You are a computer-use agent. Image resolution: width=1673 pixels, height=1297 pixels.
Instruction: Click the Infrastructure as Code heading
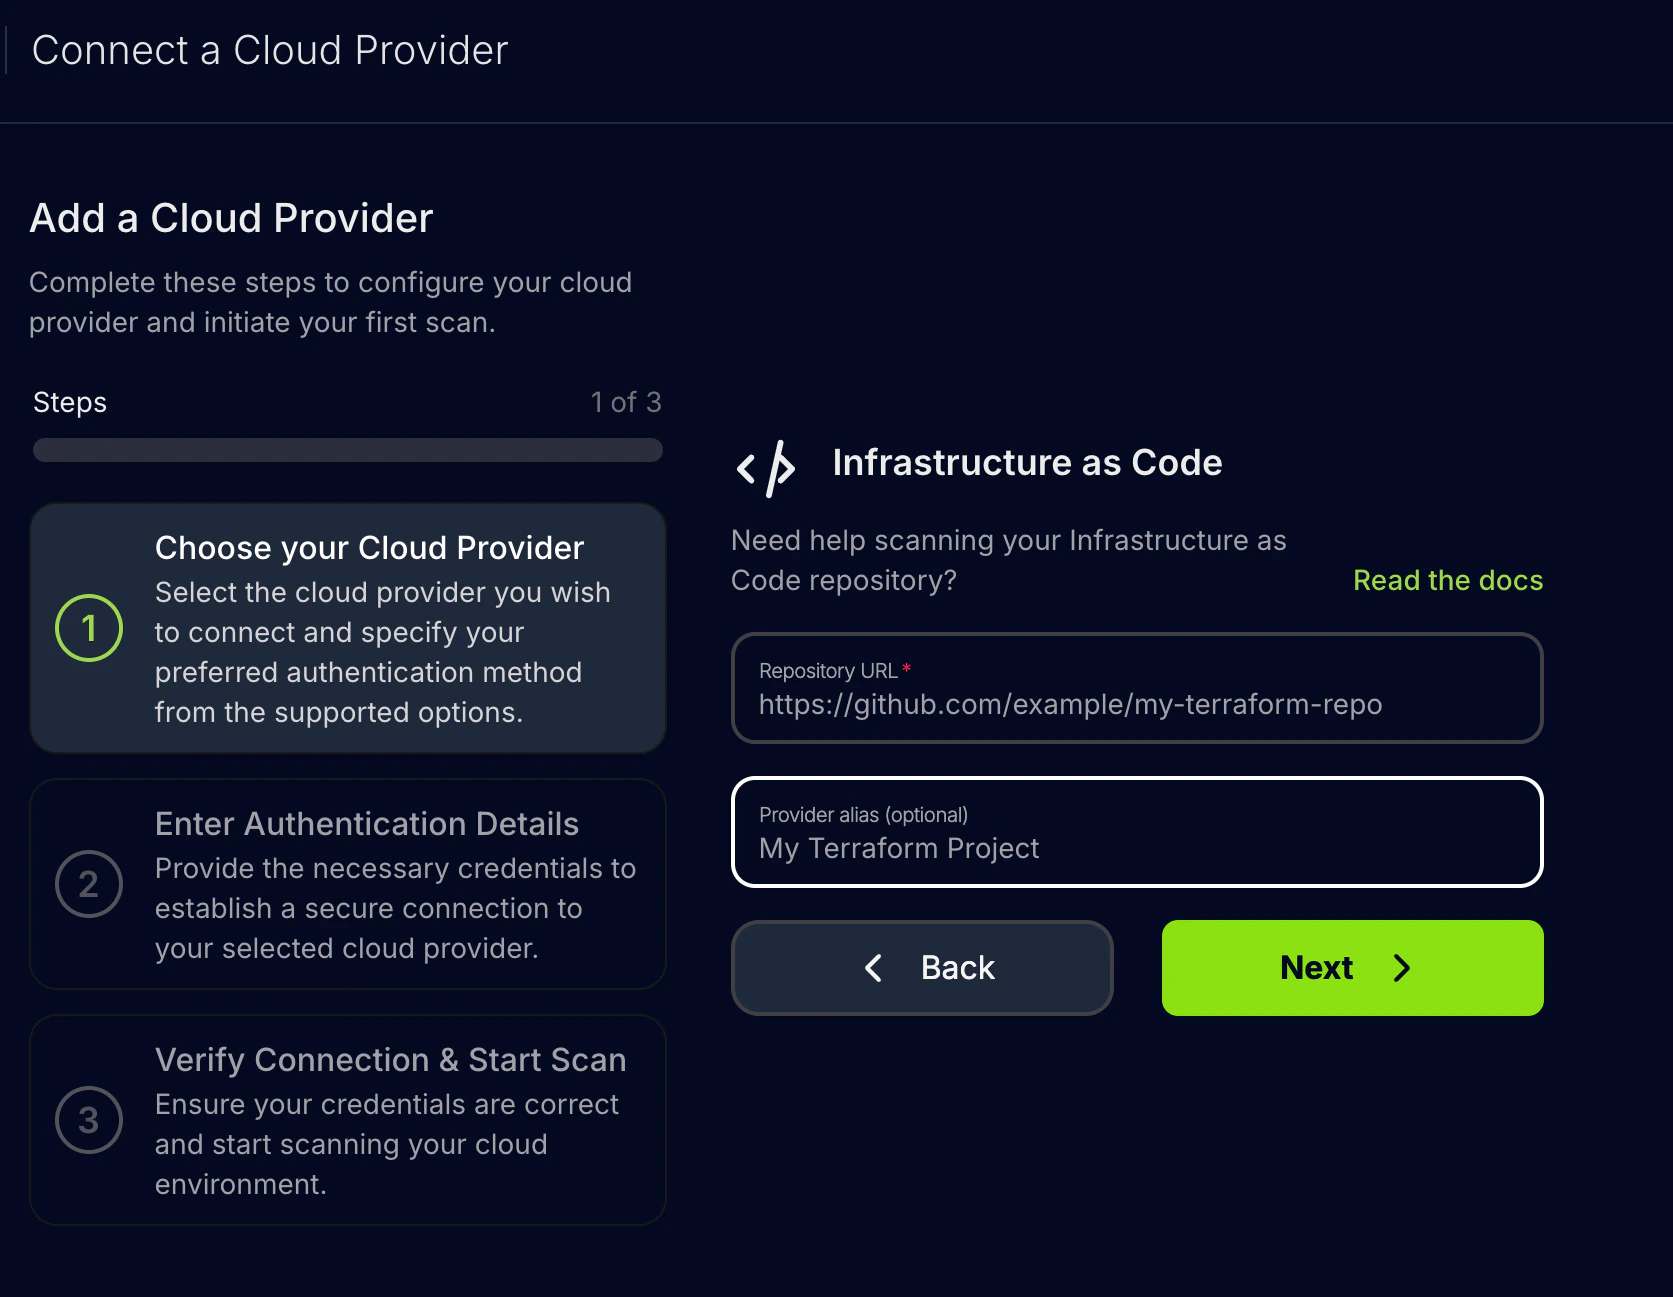pos(1026,462)
